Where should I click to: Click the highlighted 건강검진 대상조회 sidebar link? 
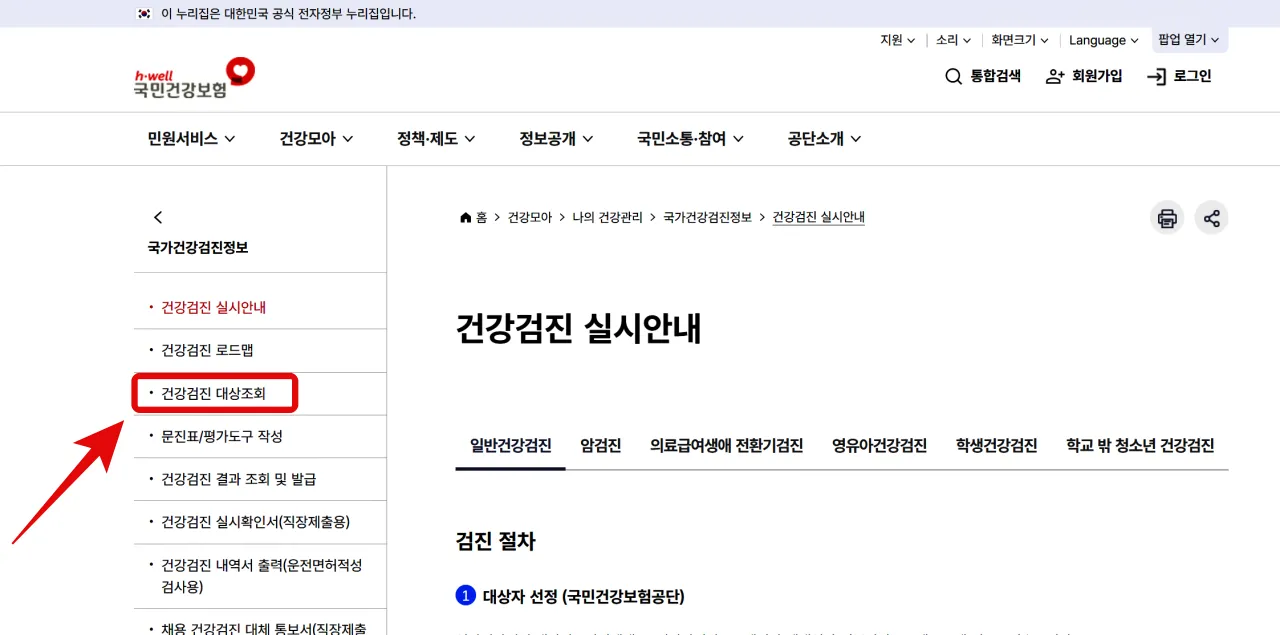tap(213, 392)
